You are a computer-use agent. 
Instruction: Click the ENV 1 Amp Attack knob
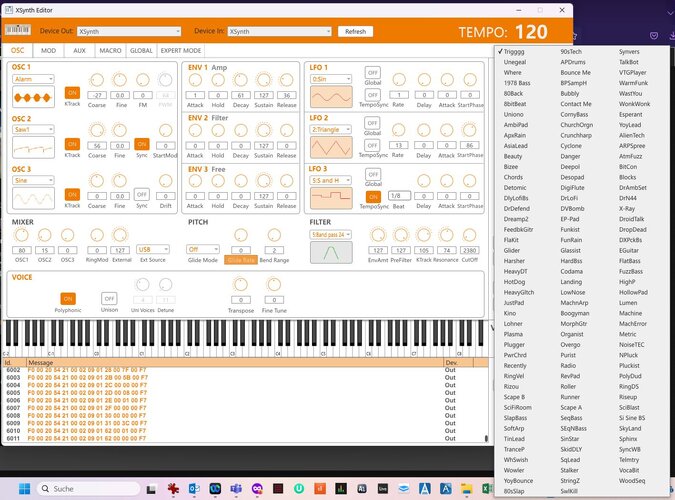(195, 80)
